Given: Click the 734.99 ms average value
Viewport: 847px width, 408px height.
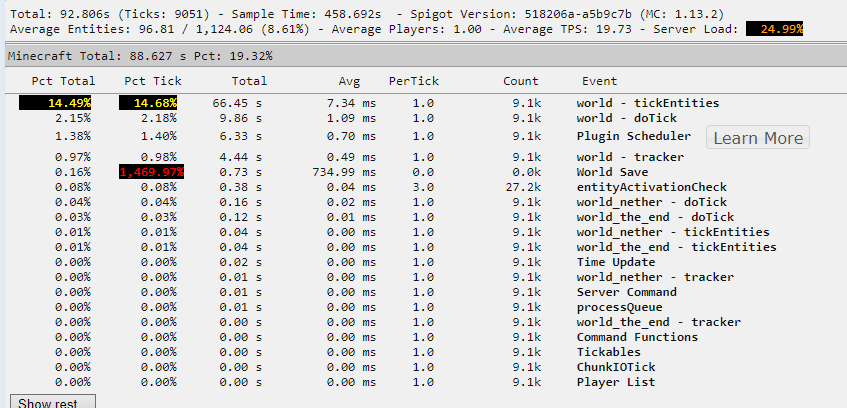Looking at the screenshot, I should point(345,172).
